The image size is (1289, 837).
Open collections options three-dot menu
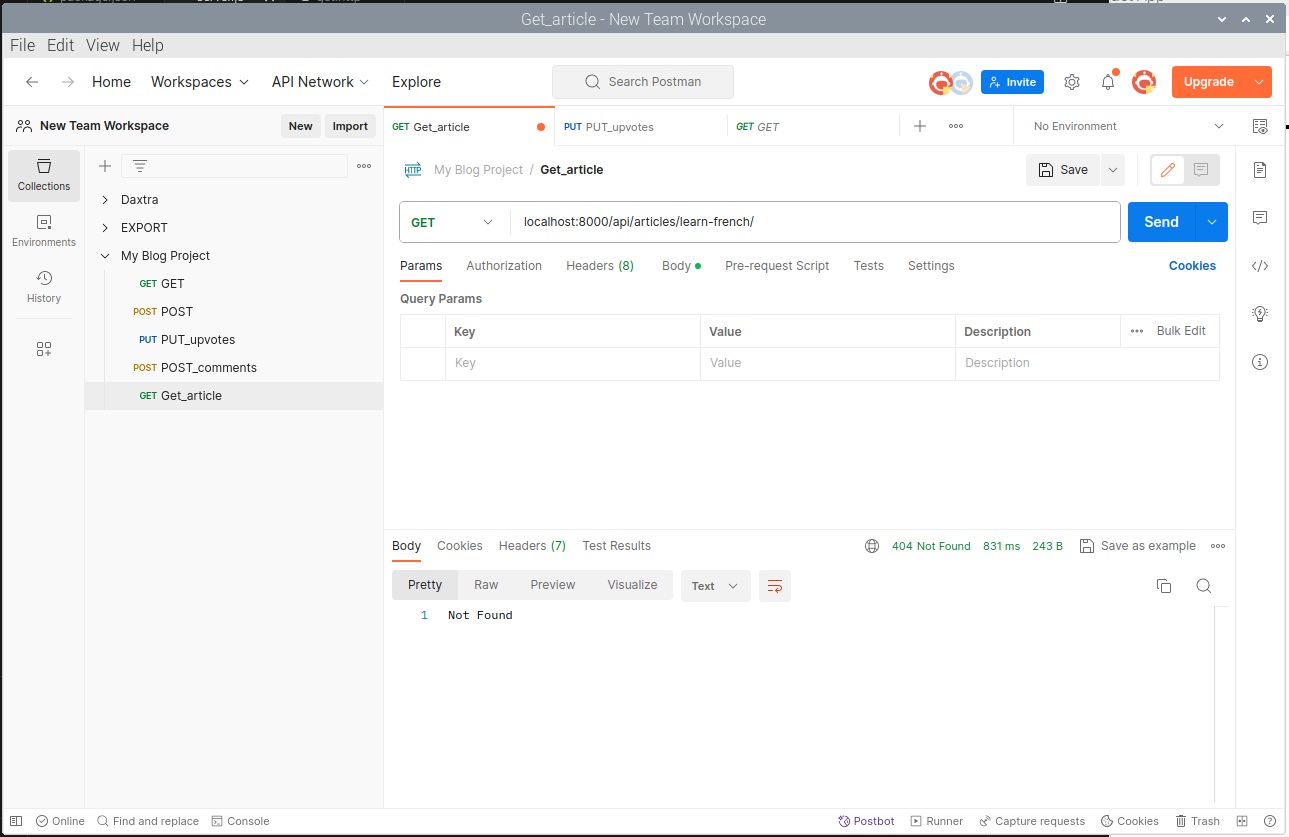(364, 166)
